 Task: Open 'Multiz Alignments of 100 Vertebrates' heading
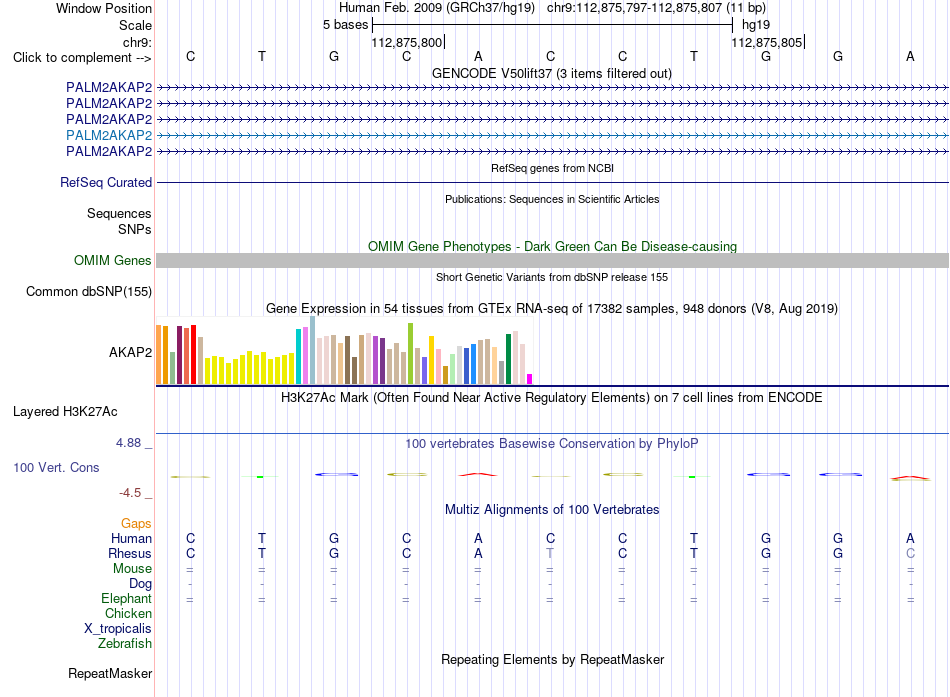[x=552, y=510]
